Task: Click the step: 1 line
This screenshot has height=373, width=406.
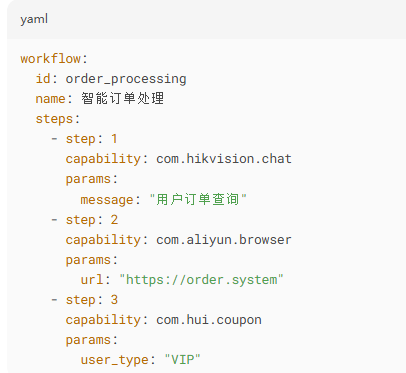Action: [x=84, y=139]
